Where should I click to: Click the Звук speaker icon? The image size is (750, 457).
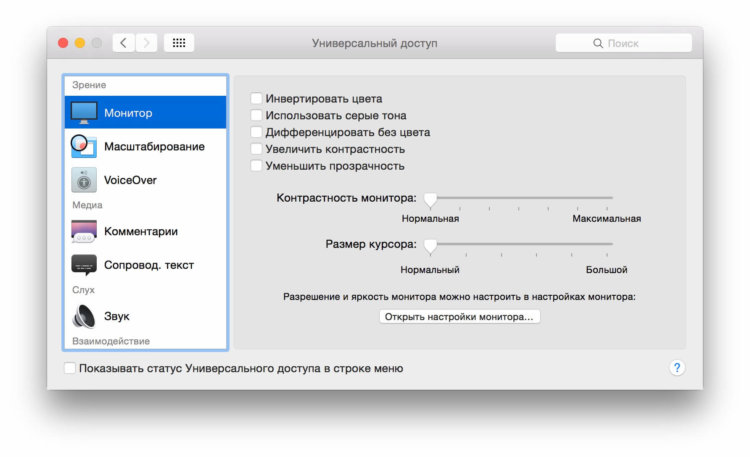tap(84, 316)
